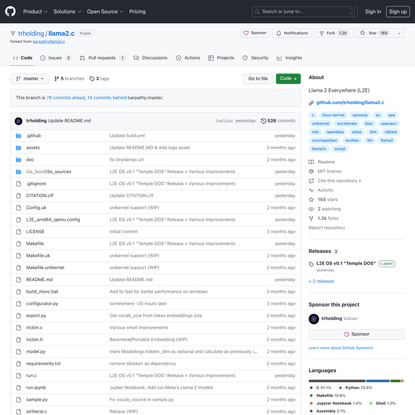Switch to the Pull requests tab
Image resolution: width=415 pixels, height=415 pixels.
click(x=102, y=58)
